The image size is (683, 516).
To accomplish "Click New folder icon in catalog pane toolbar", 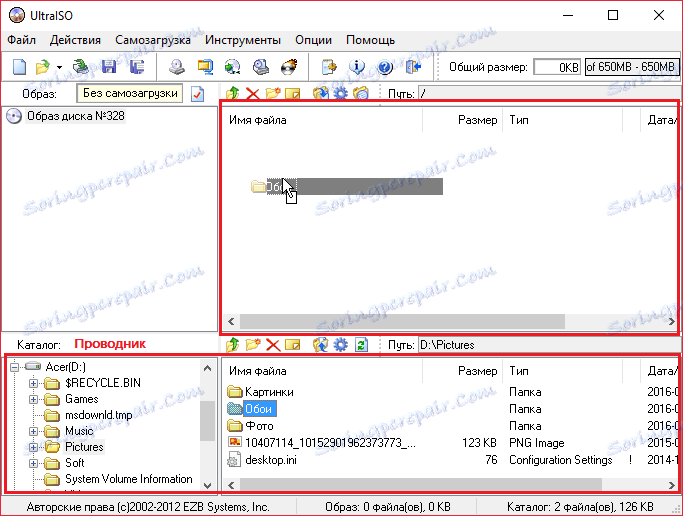I will click(253, 345).
